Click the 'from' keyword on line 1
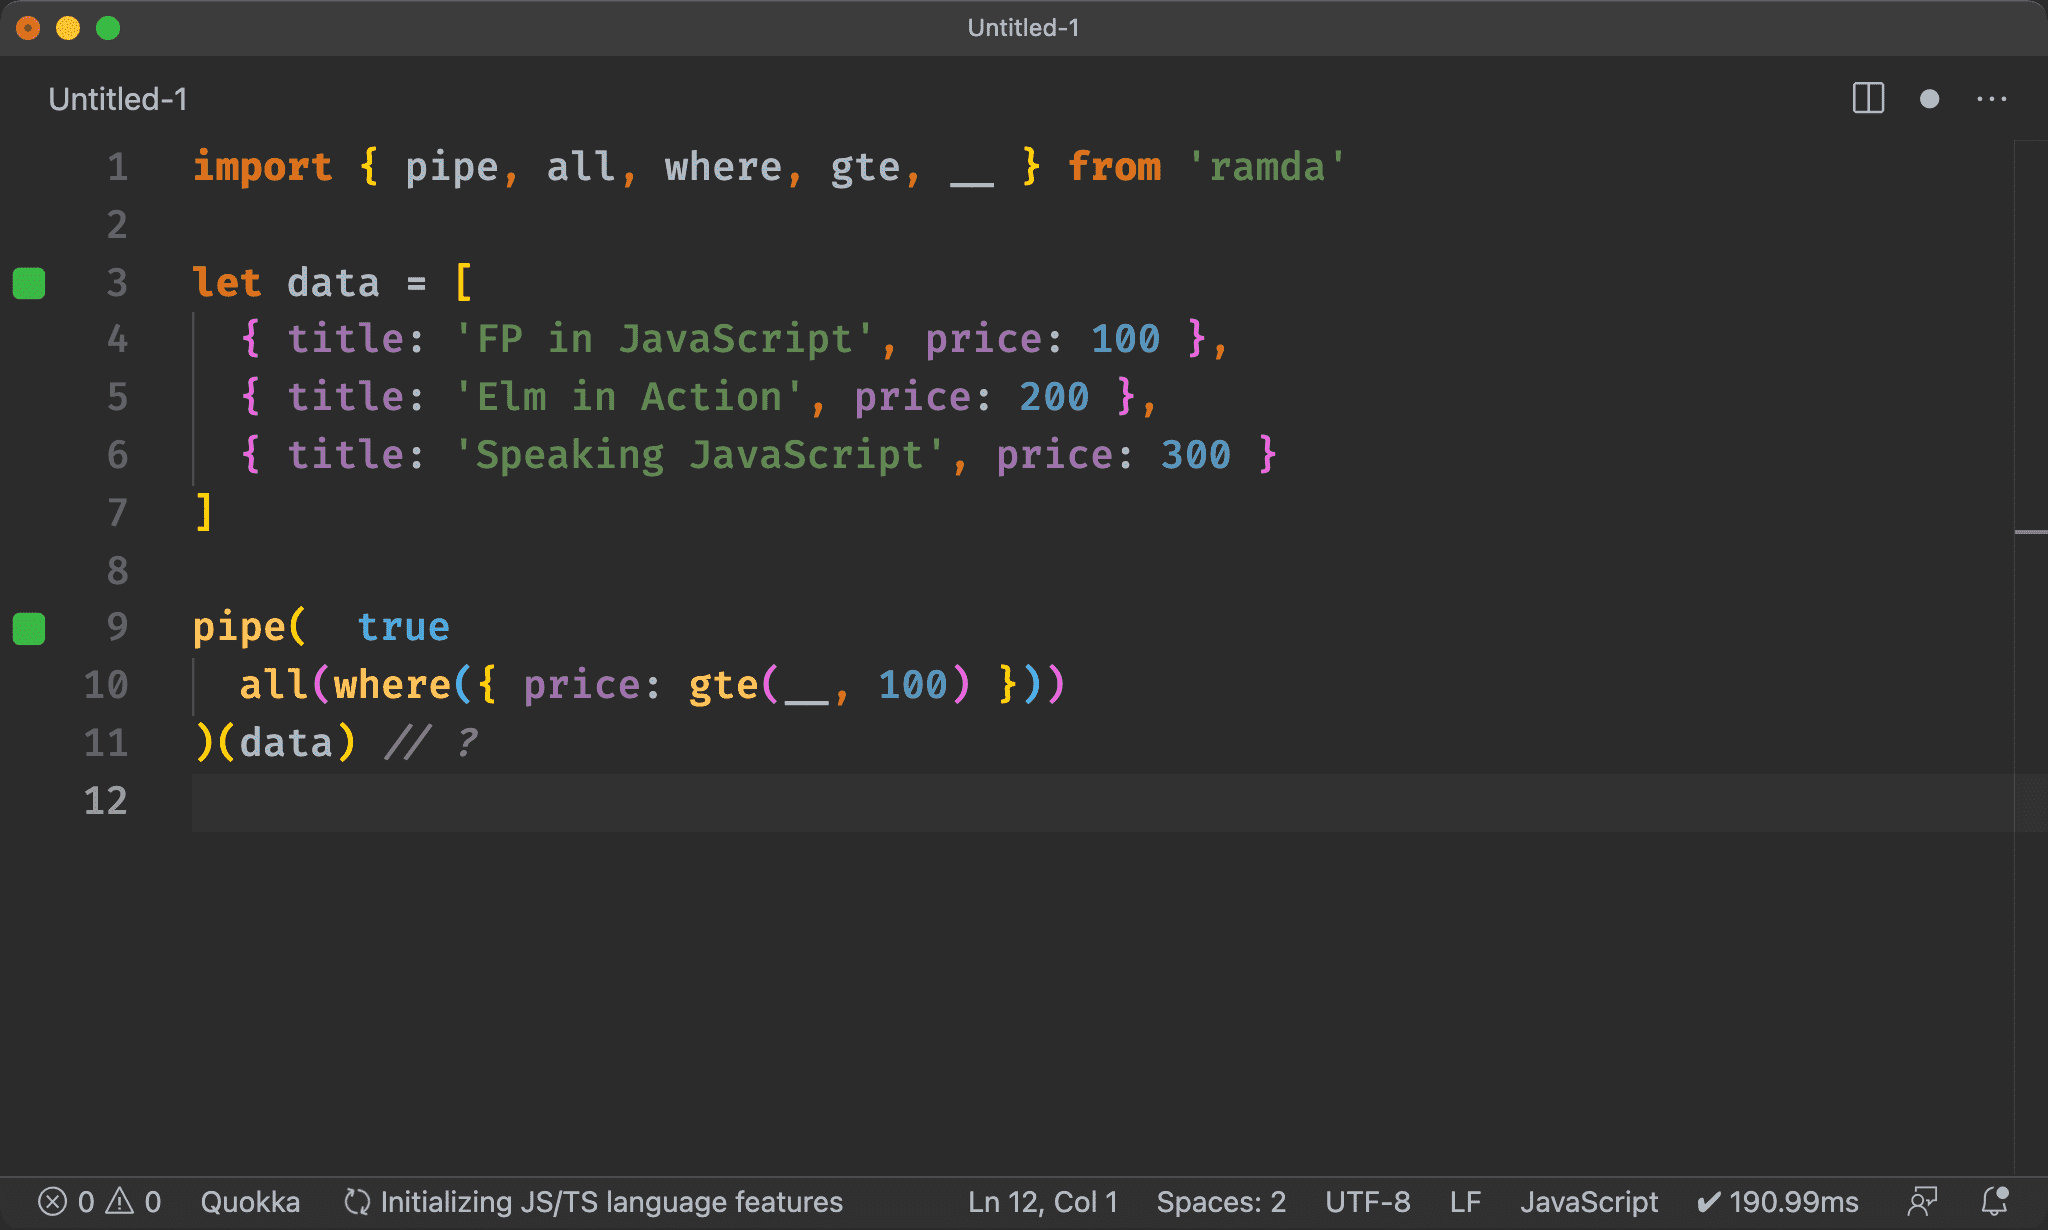This screenshot has width=2048, height=1230. 1114,167
